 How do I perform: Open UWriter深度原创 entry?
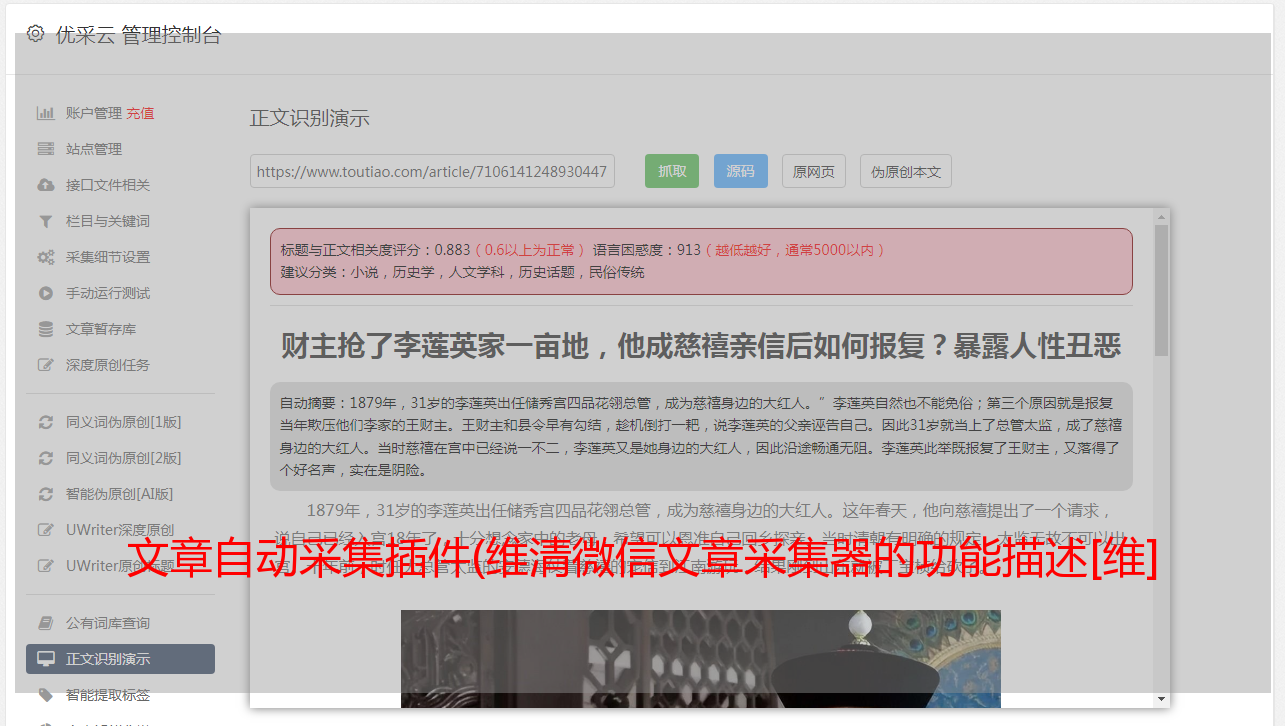pyautogui.click(x=120, y=530)
